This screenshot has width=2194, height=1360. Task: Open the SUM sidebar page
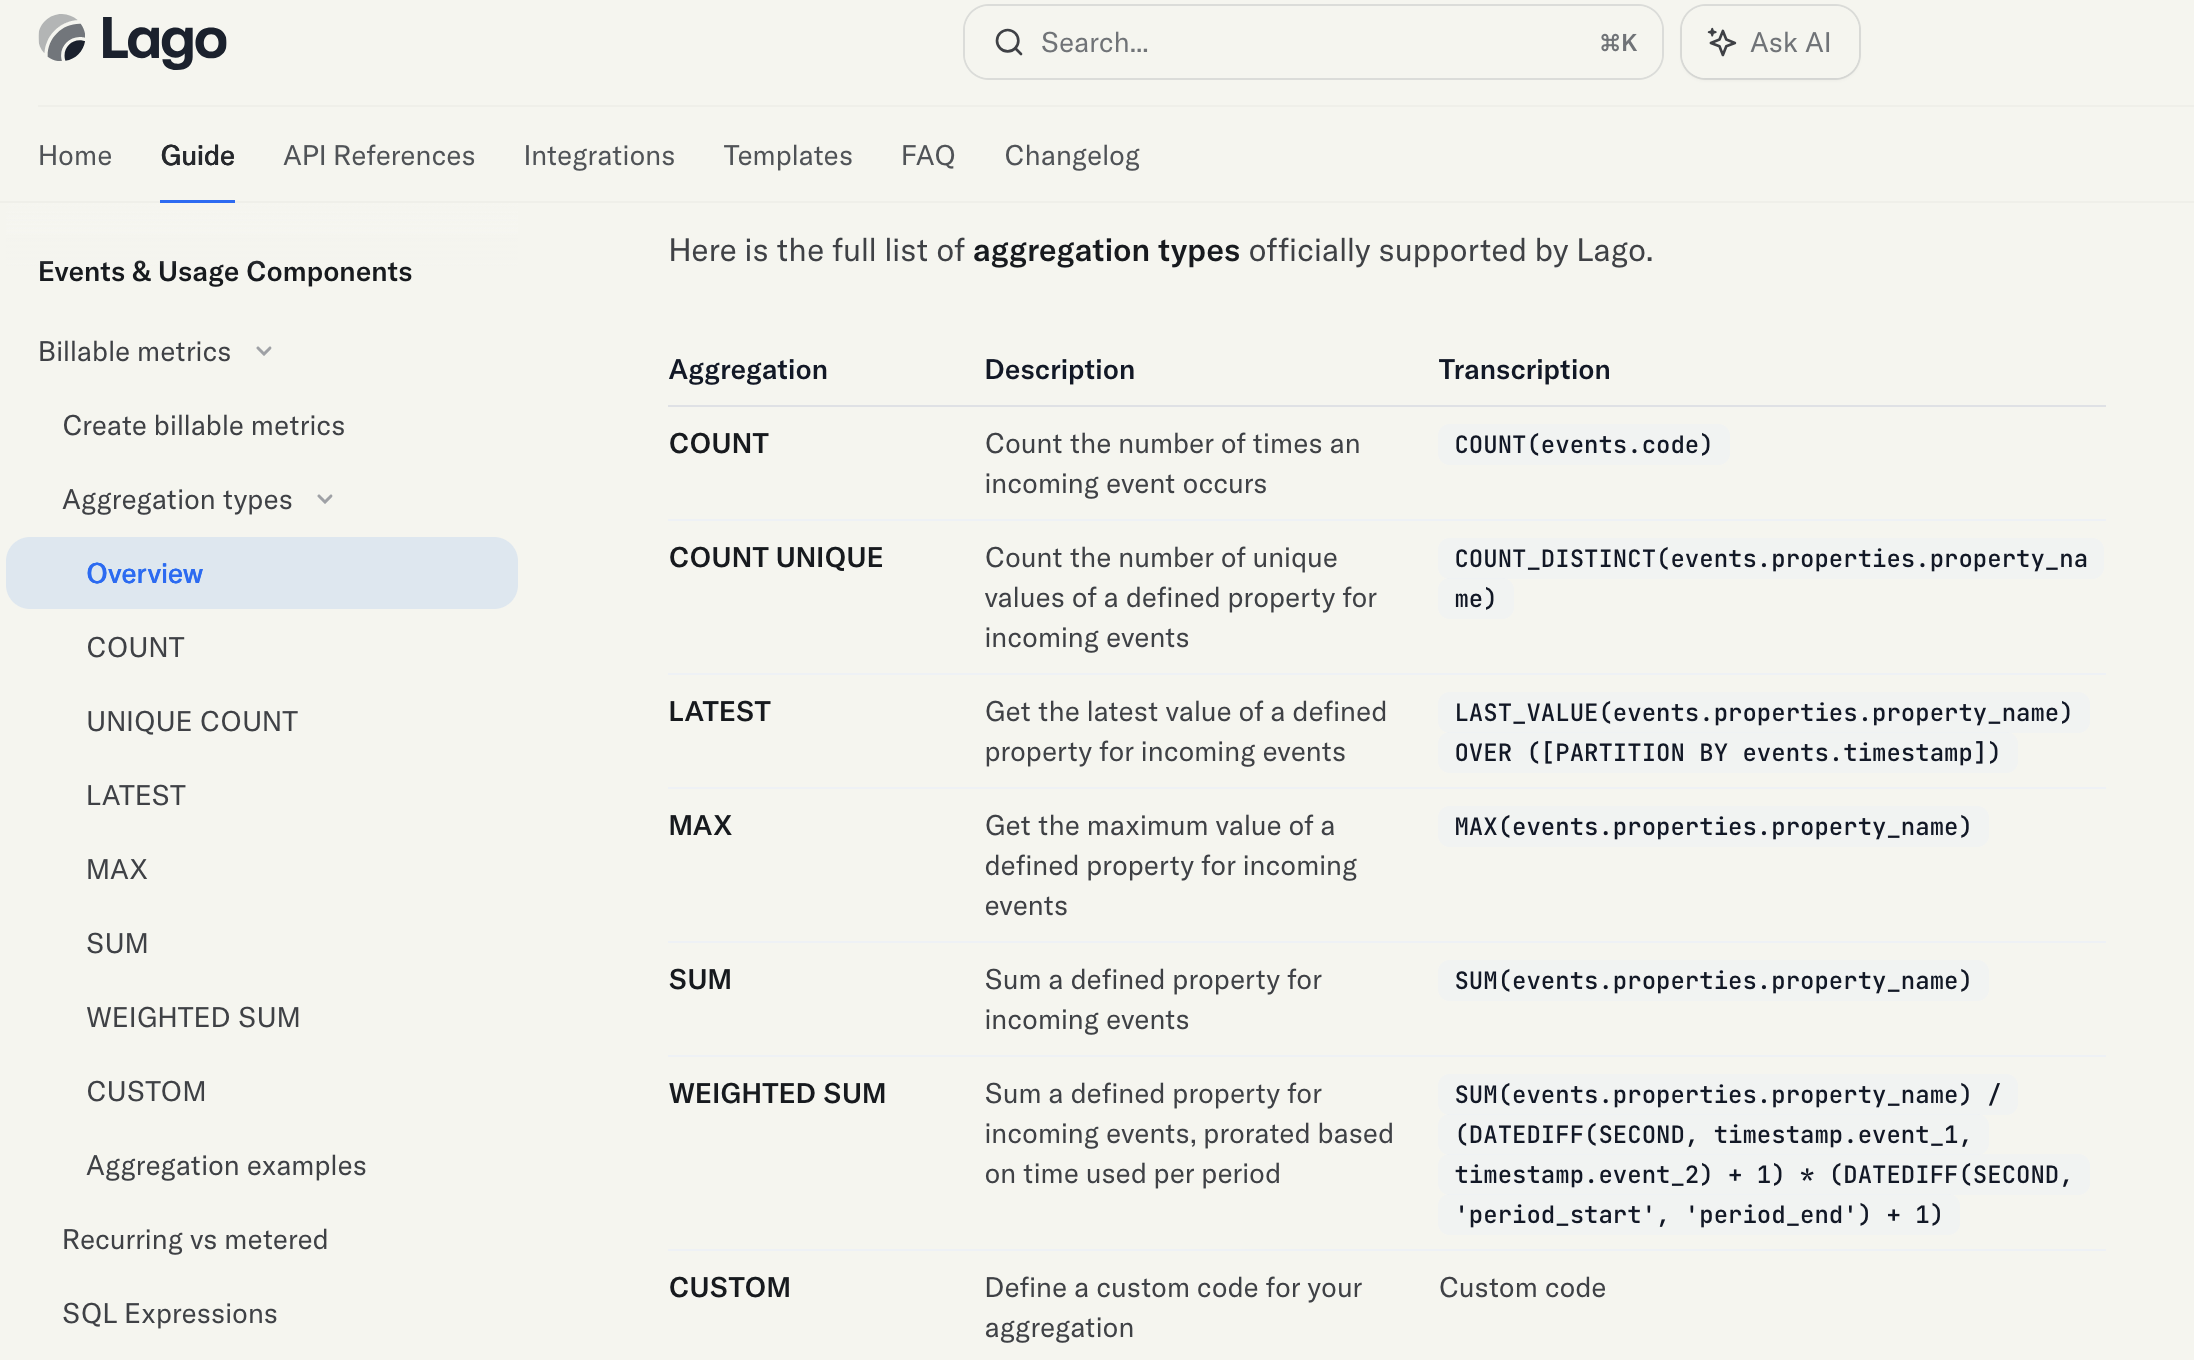[x=117, y=943]
